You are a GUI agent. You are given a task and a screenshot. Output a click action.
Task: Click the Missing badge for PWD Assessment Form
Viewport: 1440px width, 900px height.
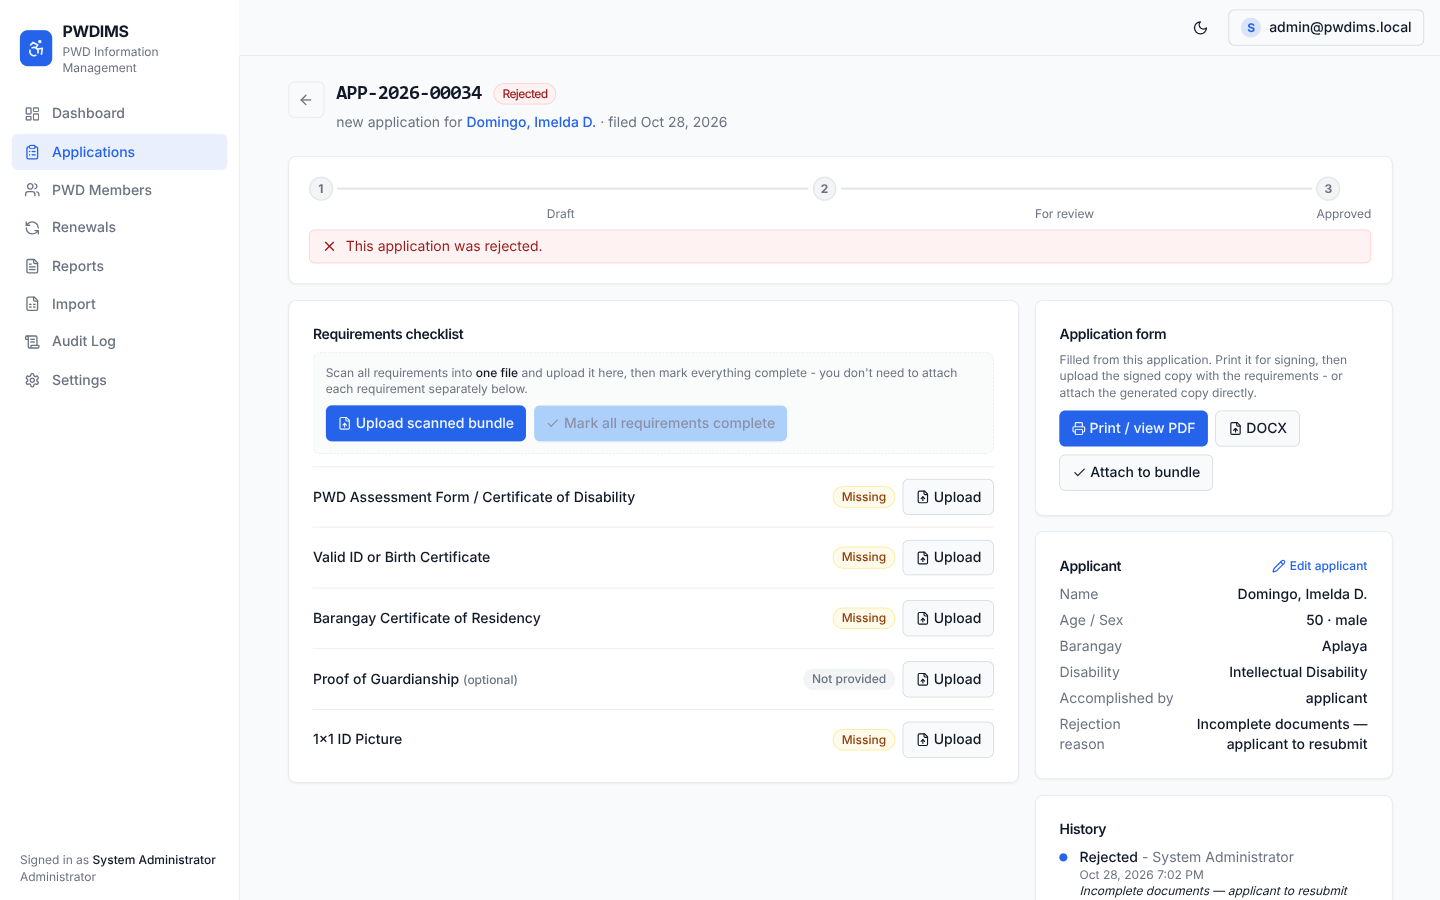(864, 497)
